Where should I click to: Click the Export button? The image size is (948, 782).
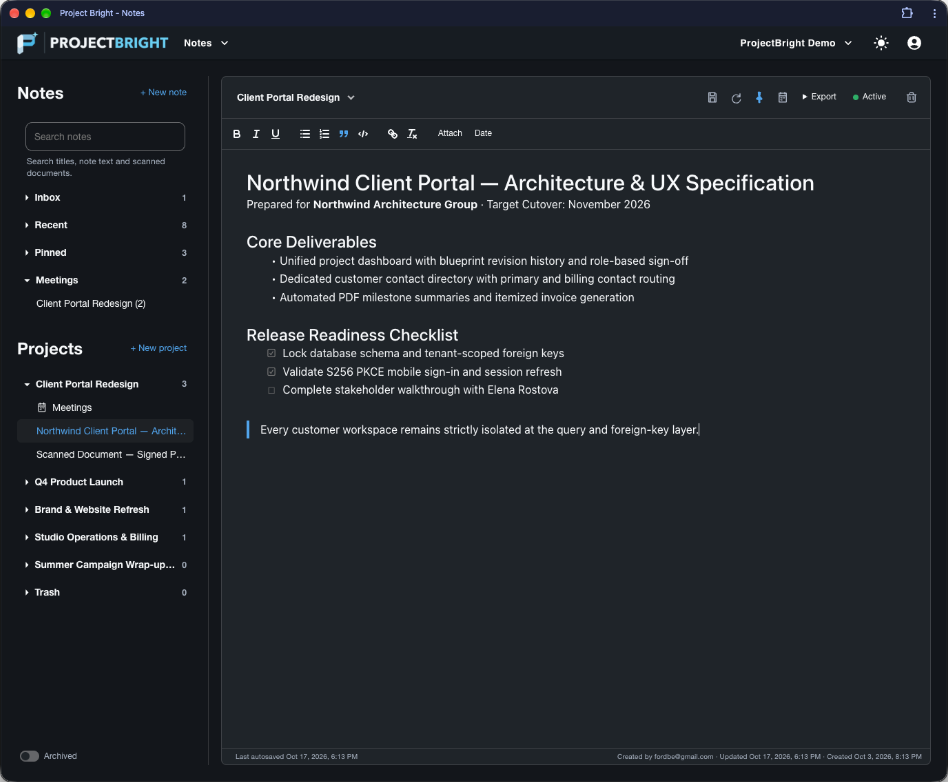click(819, 97)
